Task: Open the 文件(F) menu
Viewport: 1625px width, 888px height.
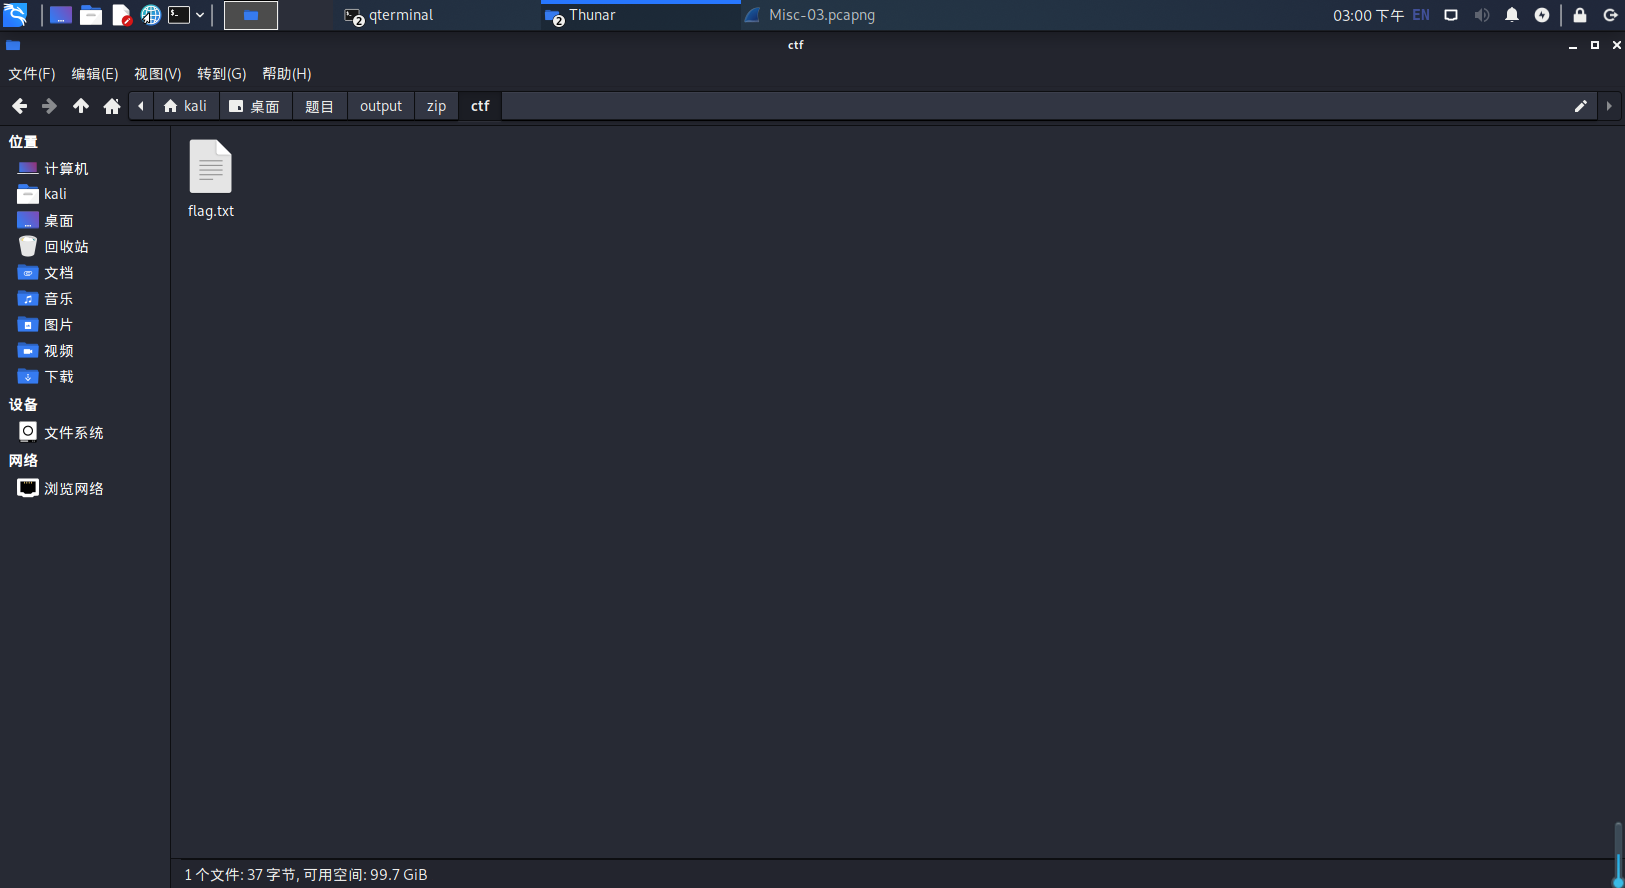Action: [32, 74]
